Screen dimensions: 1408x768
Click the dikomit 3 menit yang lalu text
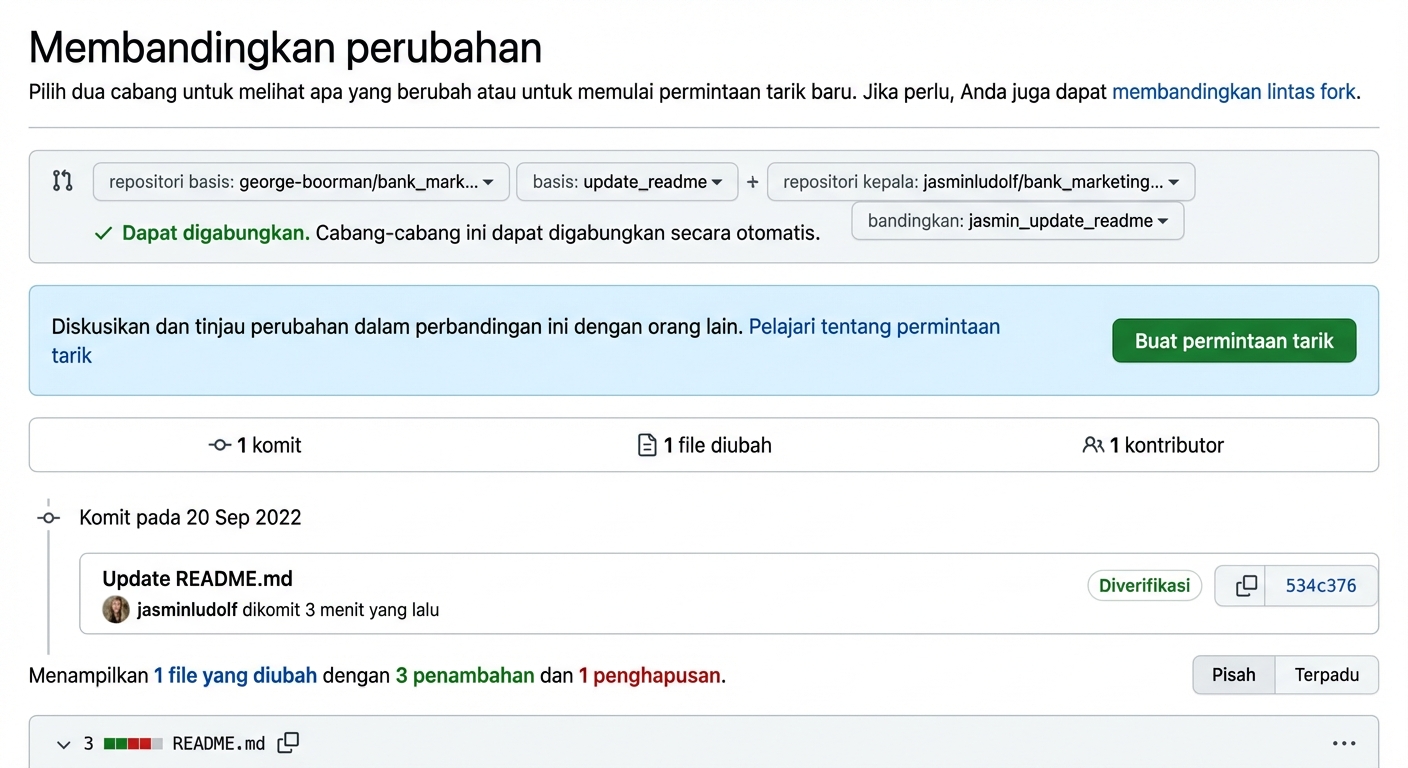tap(341, 610)
